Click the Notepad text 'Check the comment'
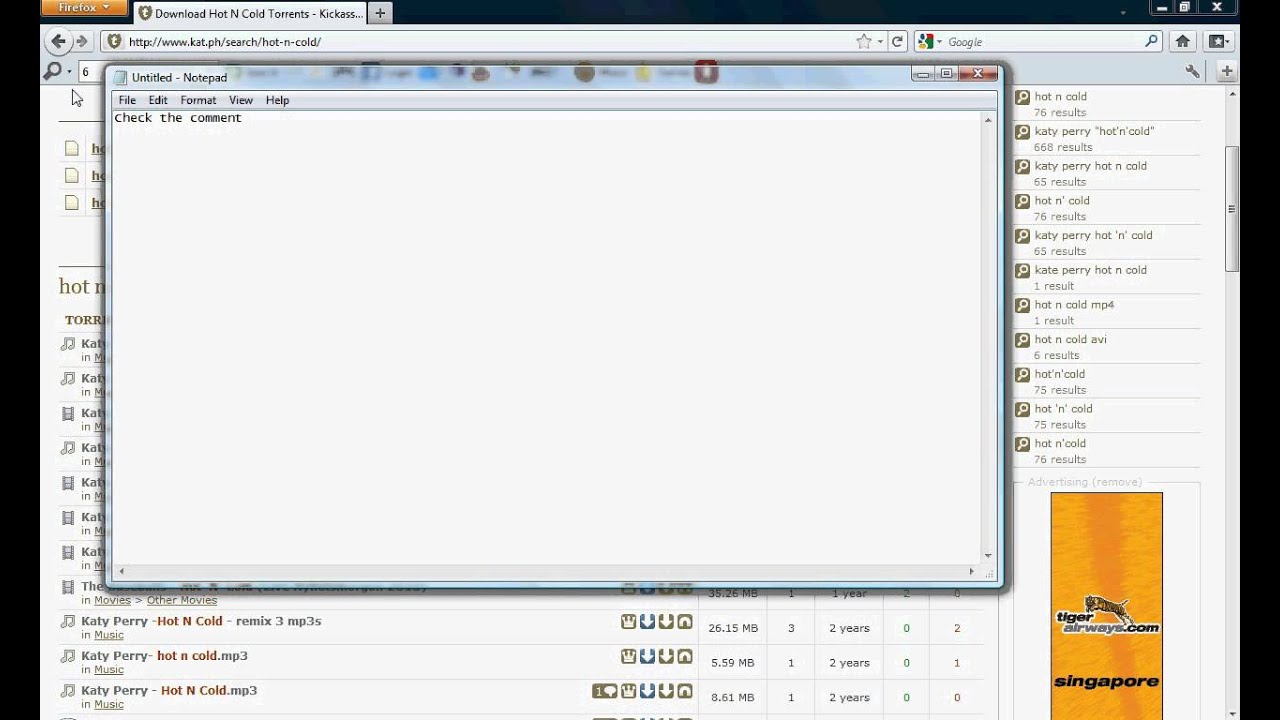Viewport: 1280px width, 720px height. pos(178,118)
